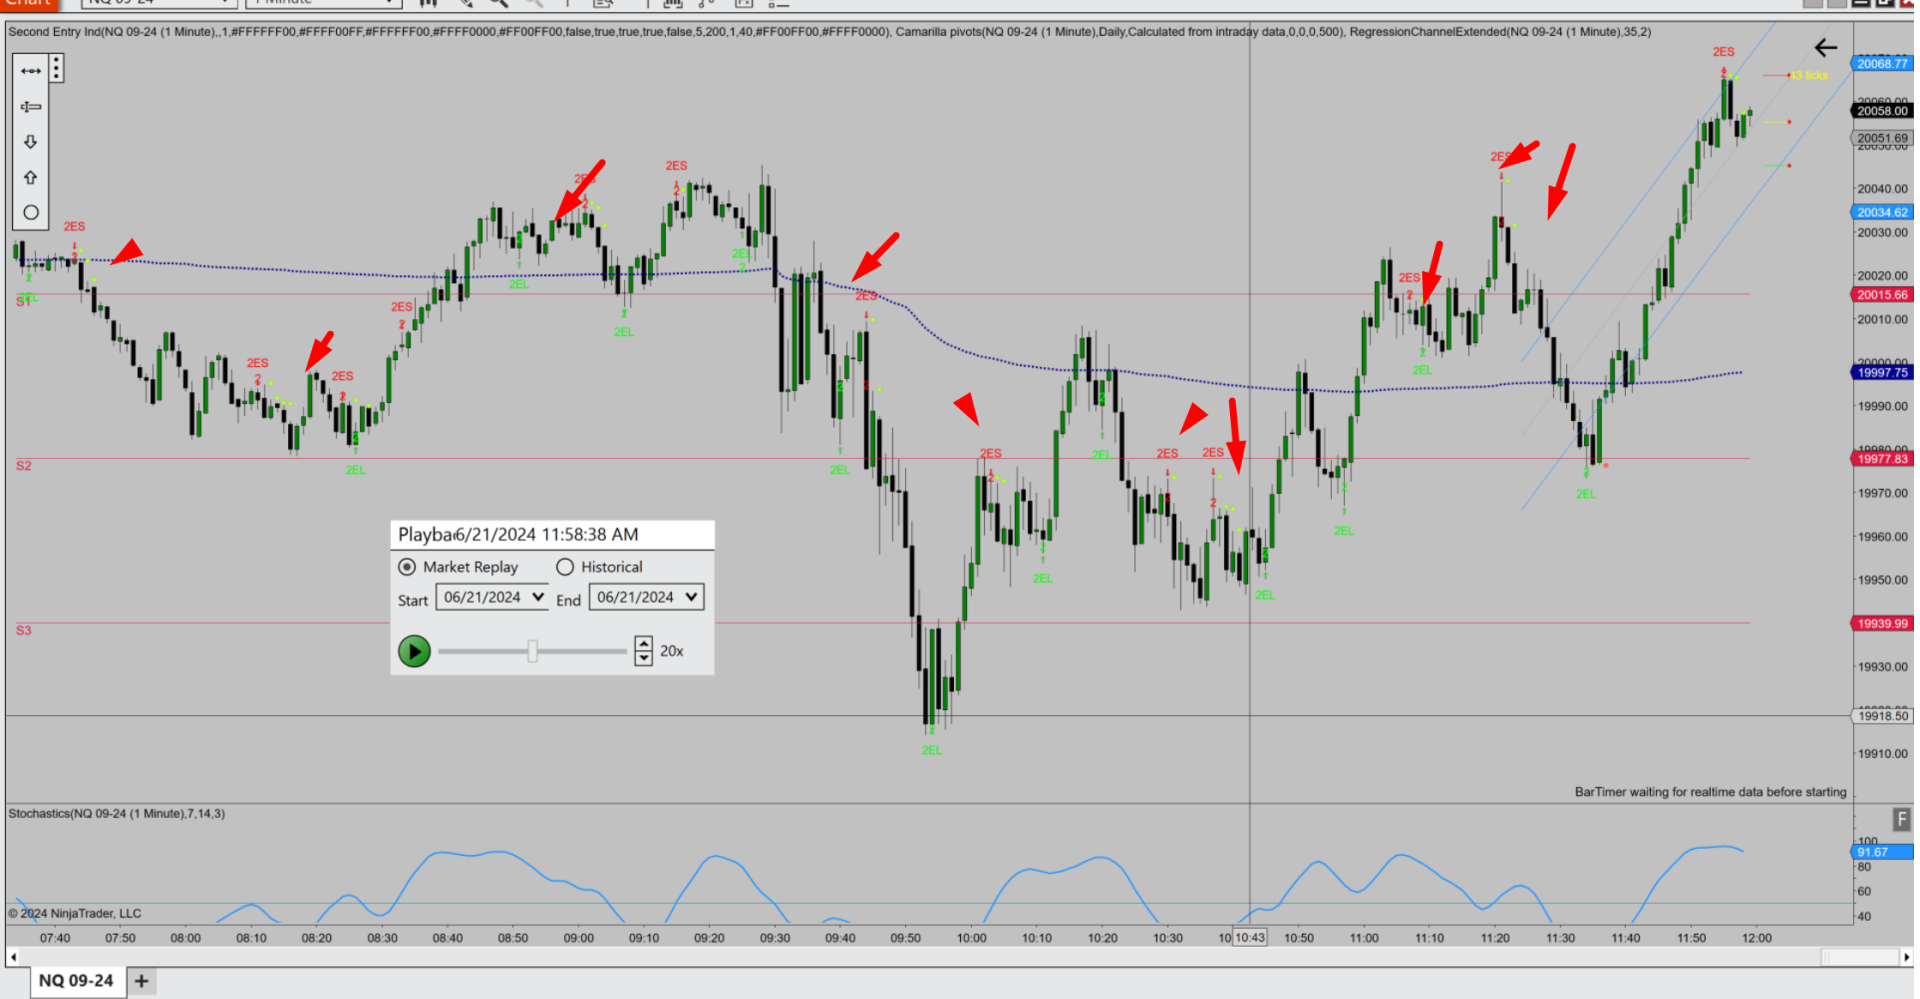
Task: Switch to the NQ 09-24 tab
Action: (x=76, y=981)
